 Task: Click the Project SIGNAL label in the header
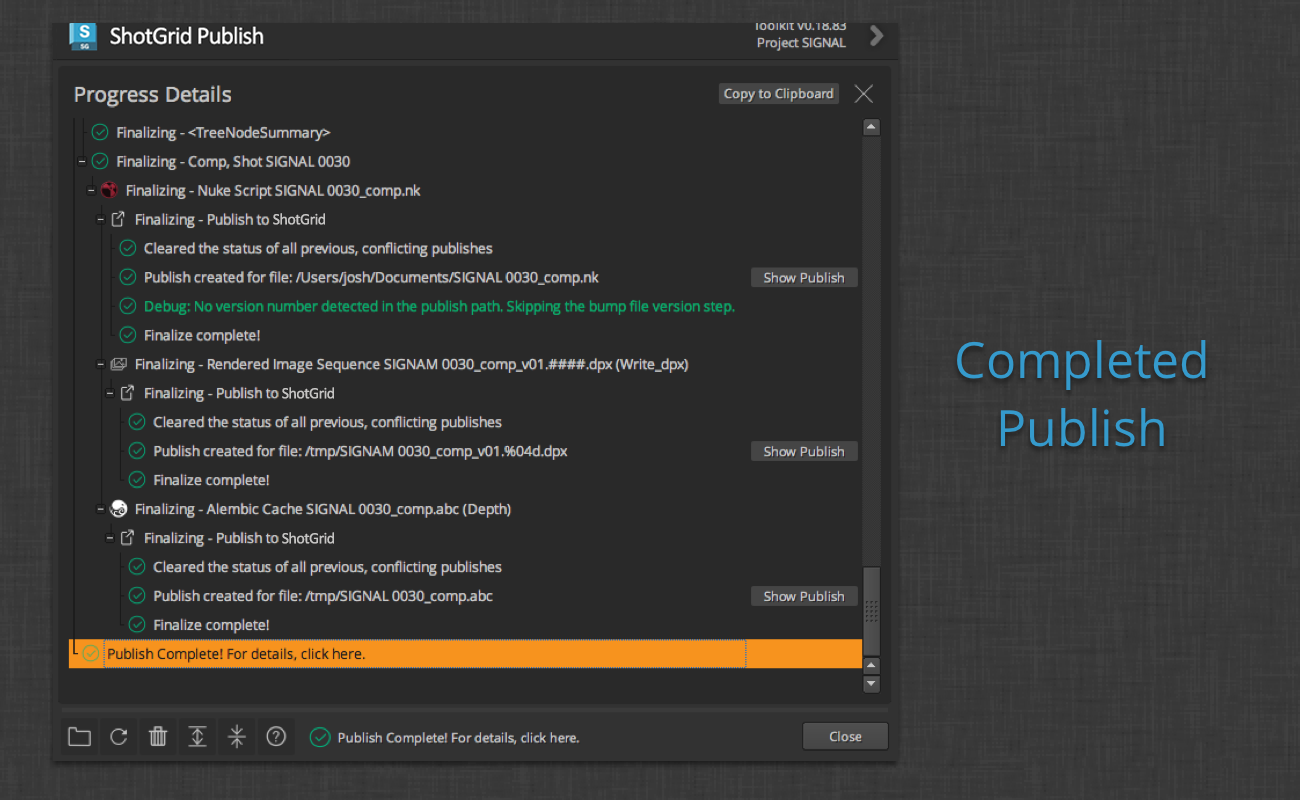tap(801, 43)
